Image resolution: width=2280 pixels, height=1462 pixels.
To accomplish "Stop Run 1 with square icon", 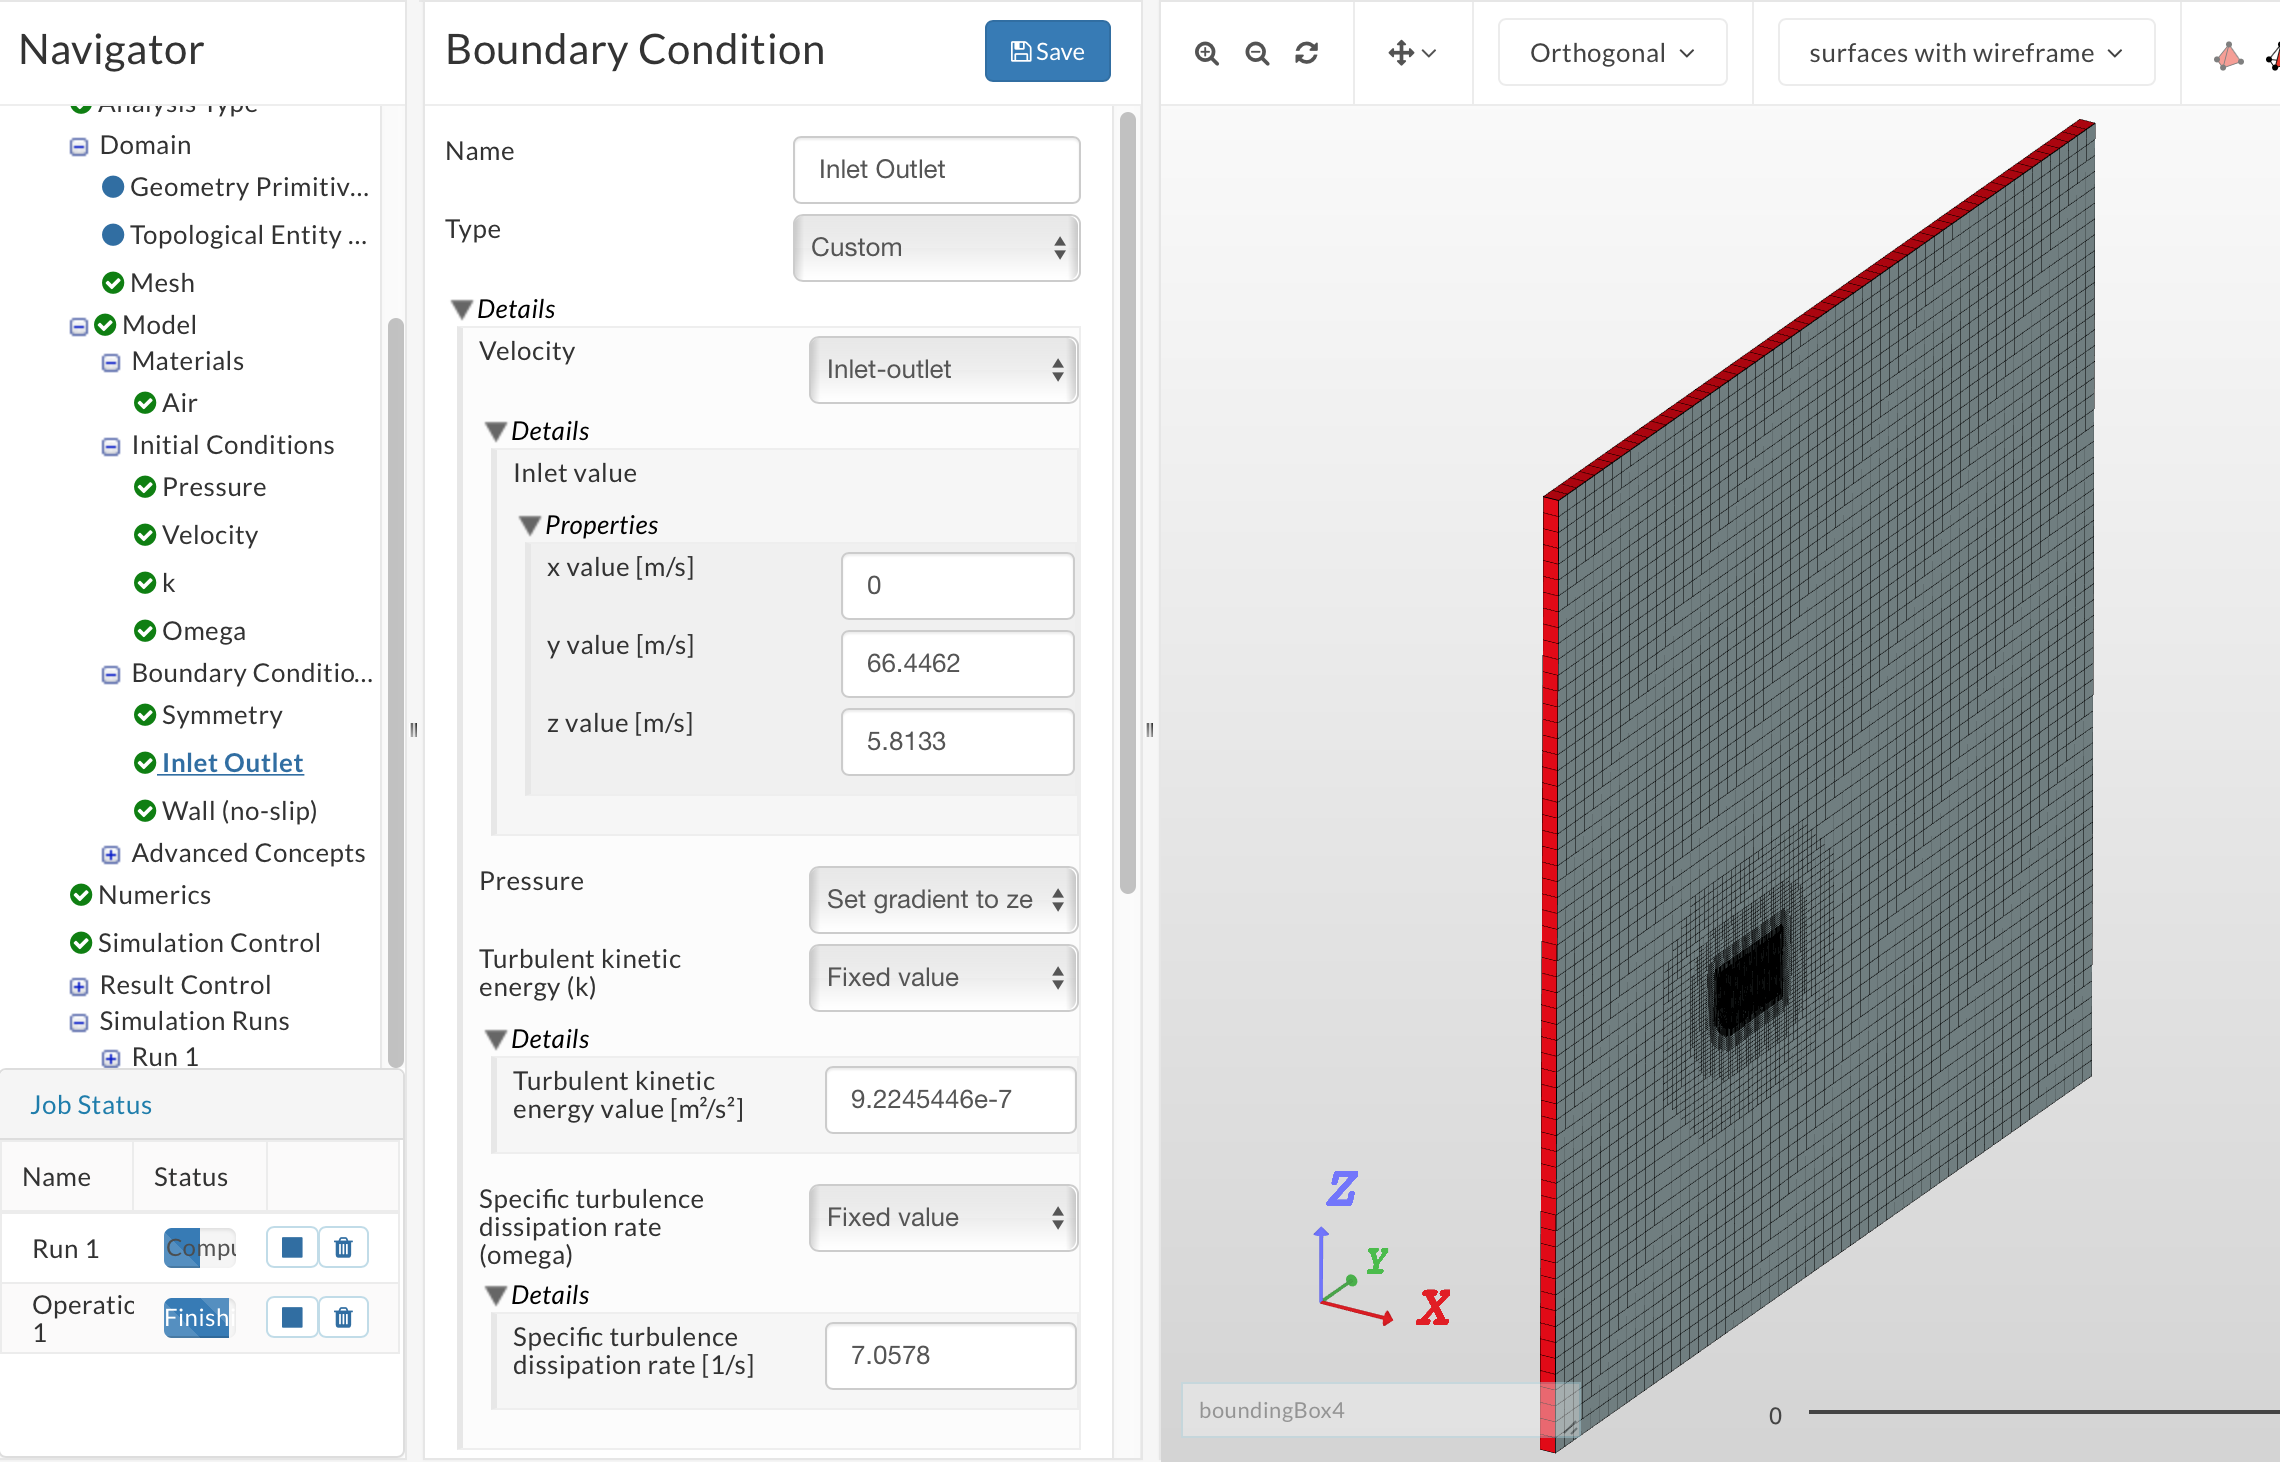I will [x=292, y=1247].
